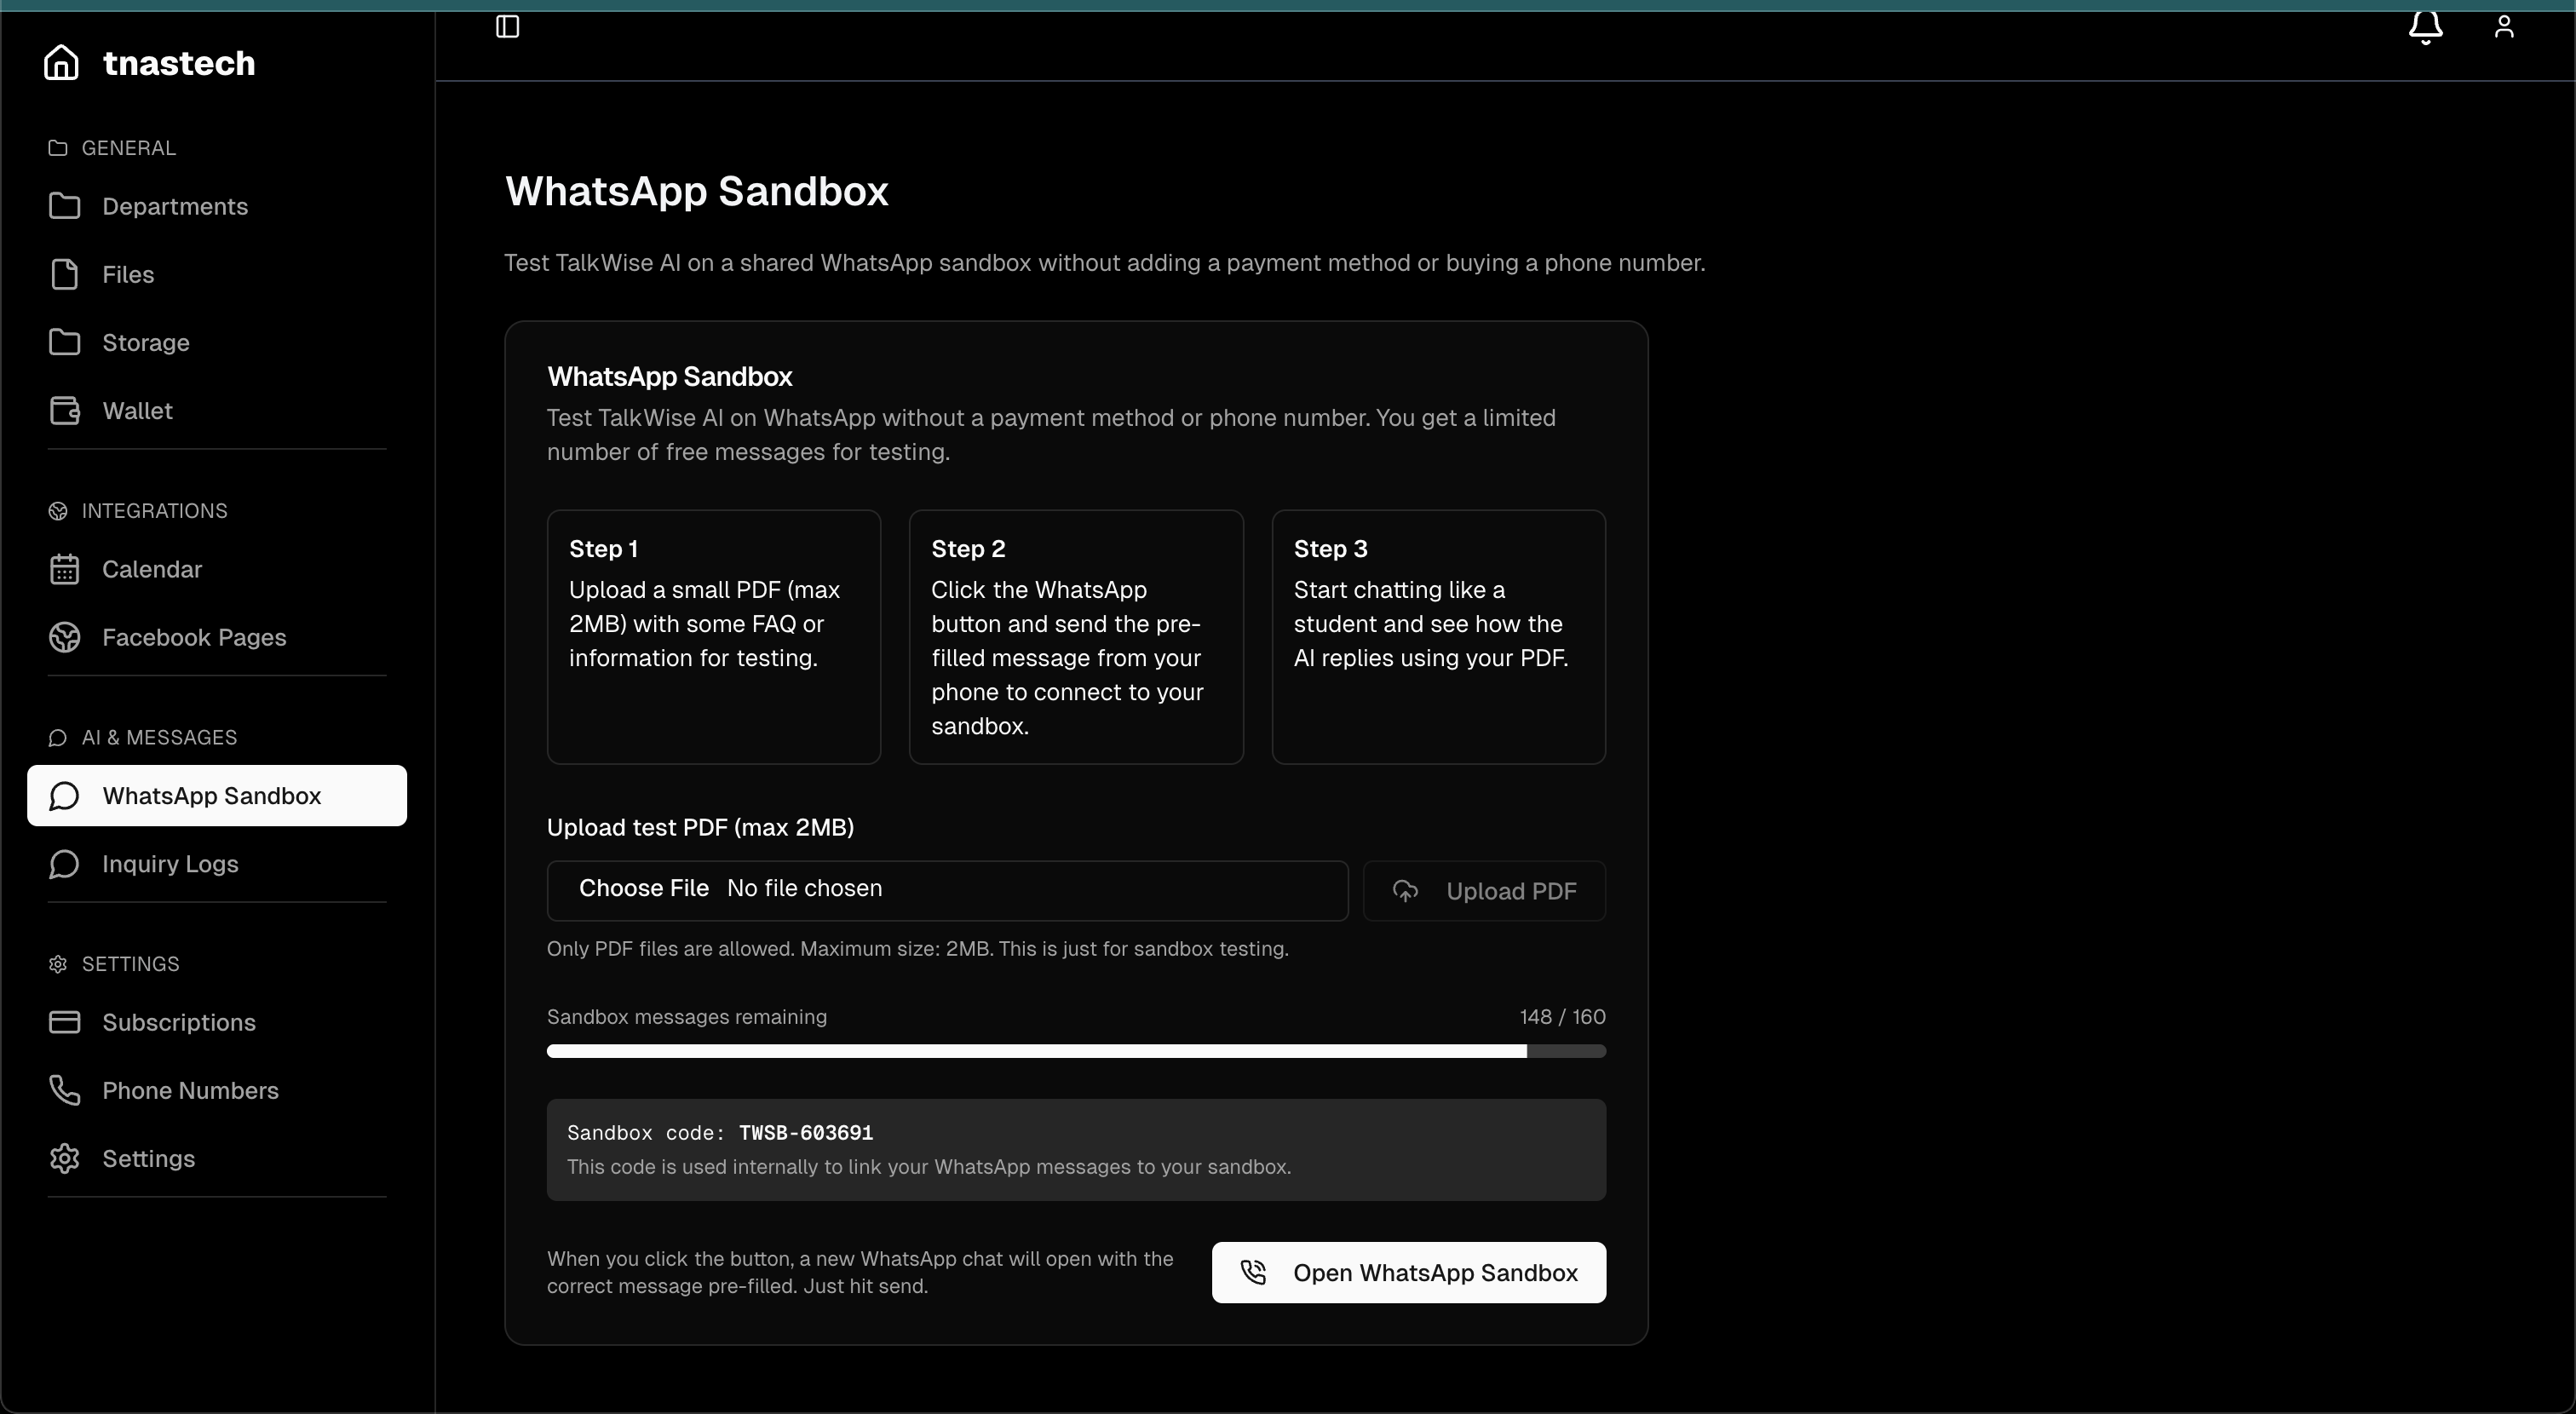Click the tnastech home logo
Viewport: 2576px width, 1414px height.
coord(148,62)
